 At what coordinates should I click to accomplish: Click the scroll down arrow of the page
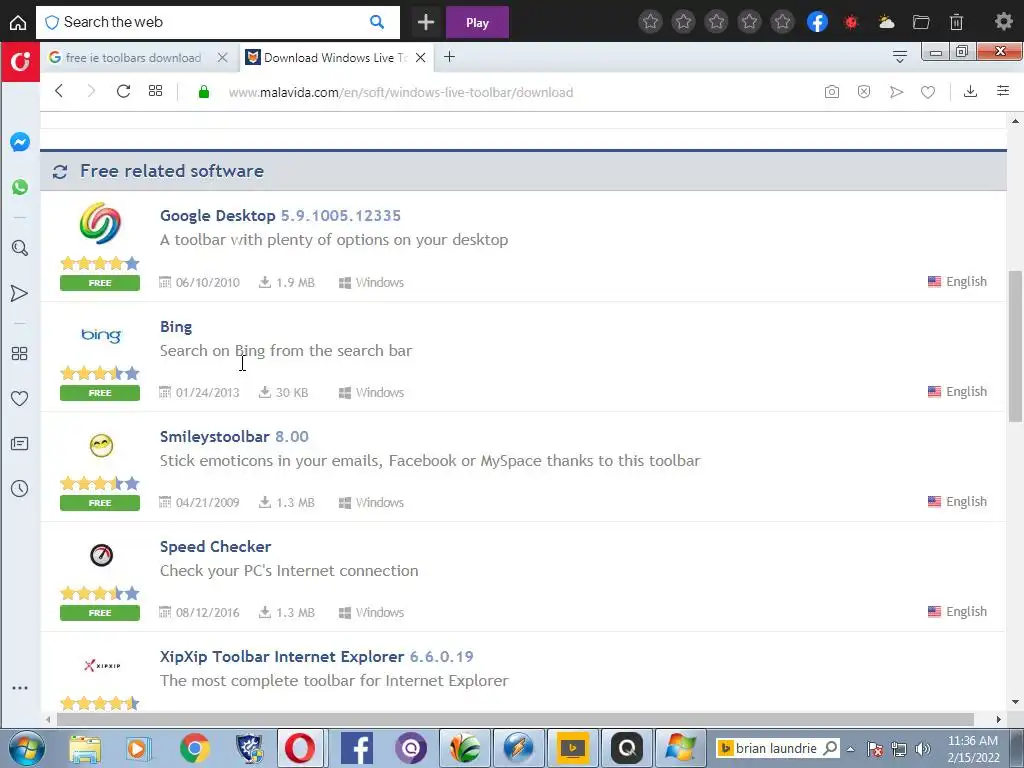1015,702
